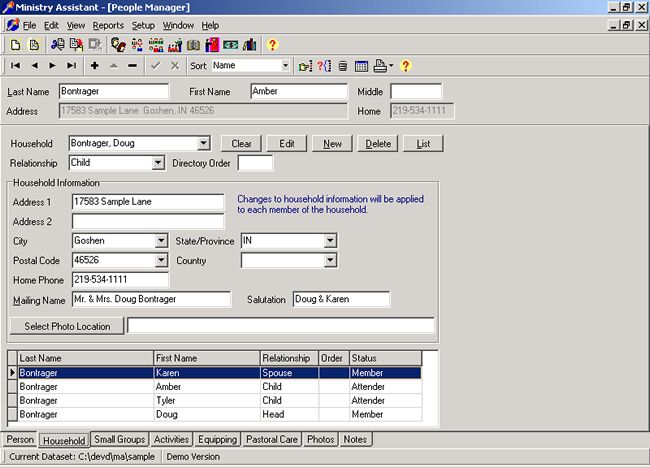The width and height of the screenshot is (650, 468).
Task: Add new record with plus icon
Action: click(95, 65)
